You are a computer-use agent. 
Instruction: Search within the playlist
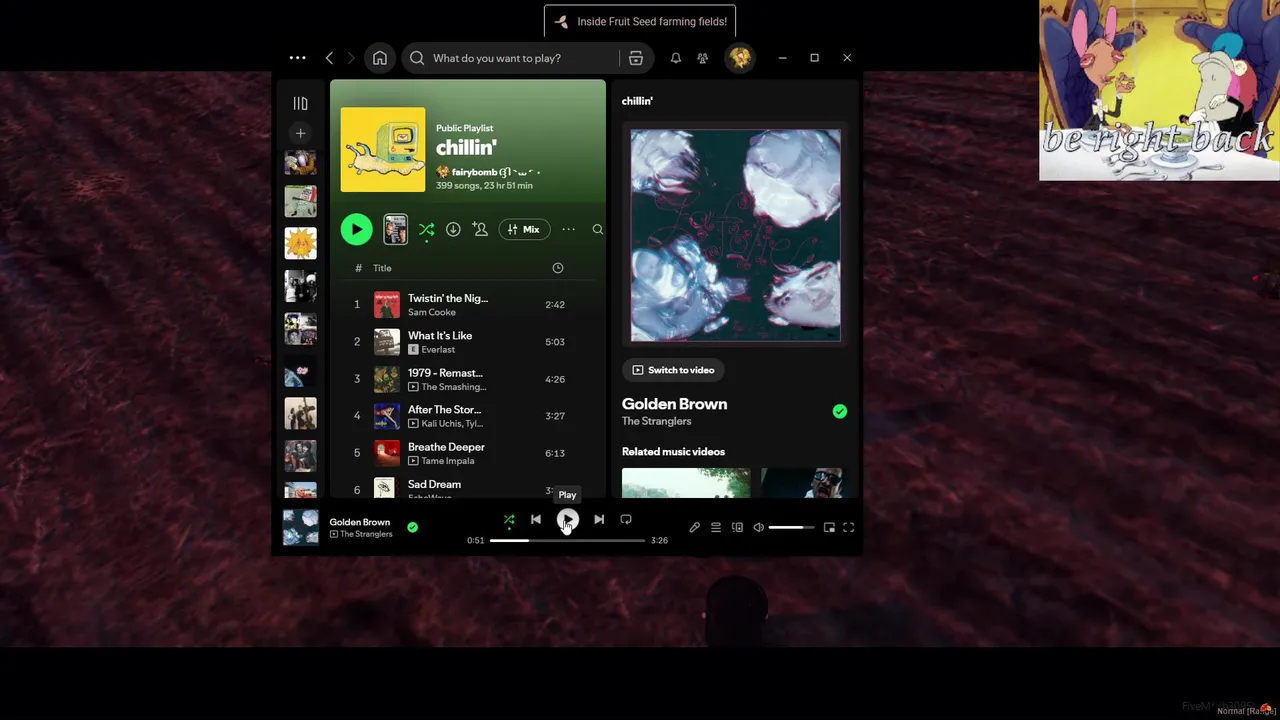click(597, 229)
